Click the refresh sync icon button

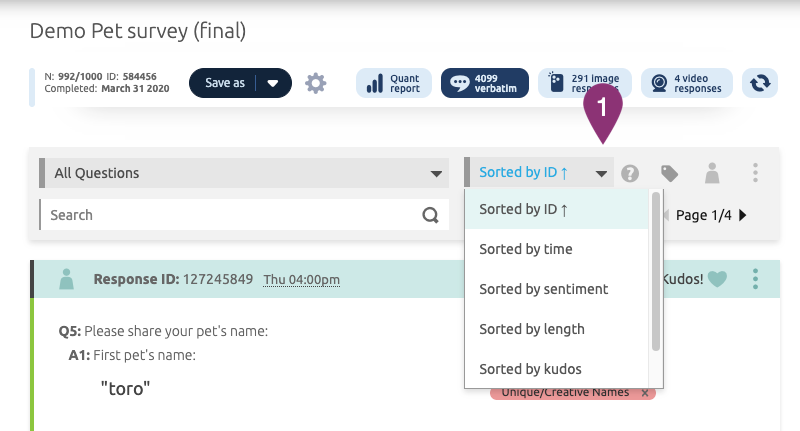coord(764,83)
